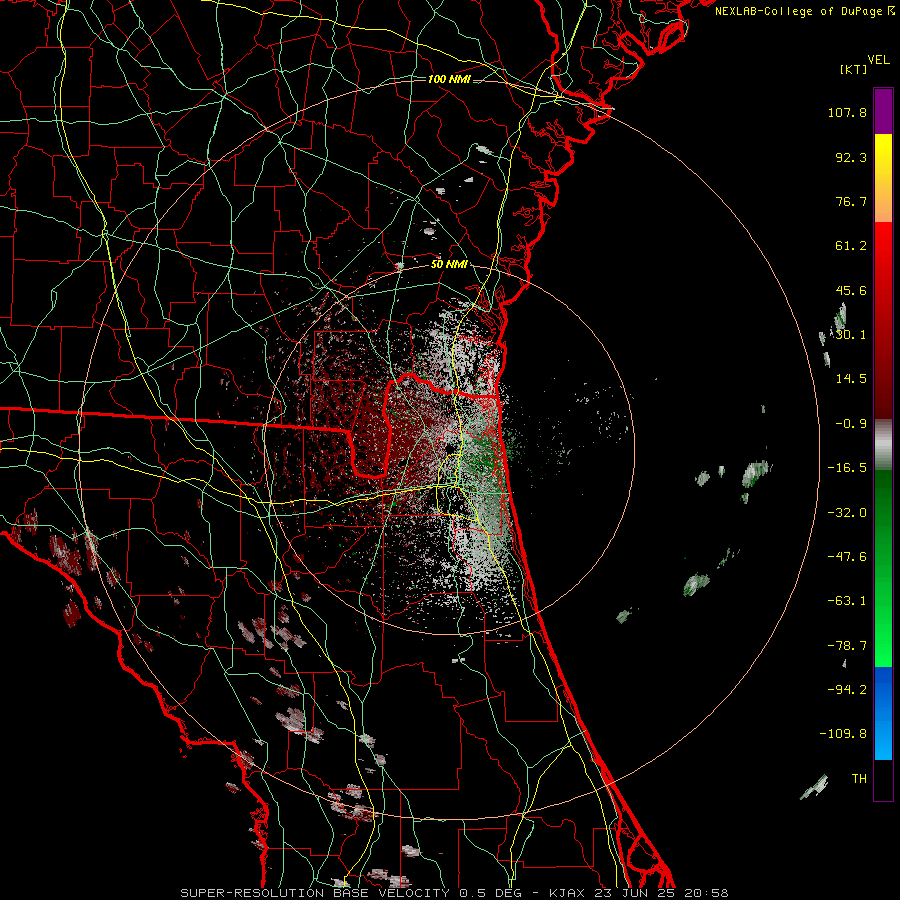Click the -16.5 velocity scale value
The width and height of the screenshot is (900, 900).
[847, 468]
